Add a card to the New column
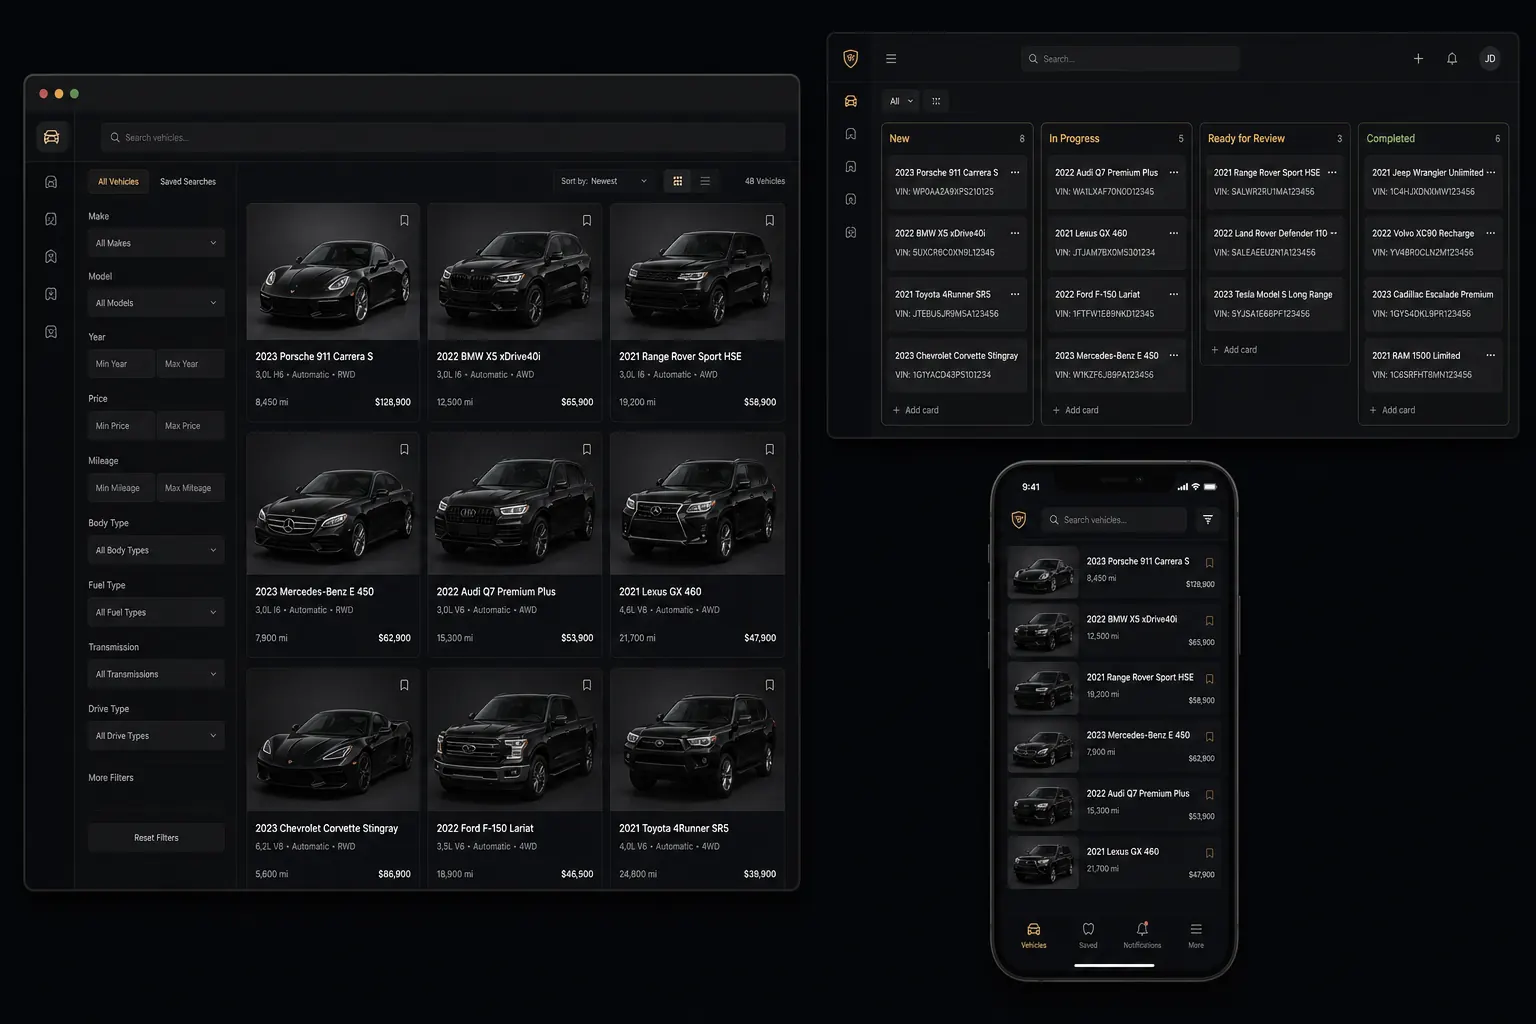The height and width of the screenshot is (1024, 1536). click(x=916, y=410)
